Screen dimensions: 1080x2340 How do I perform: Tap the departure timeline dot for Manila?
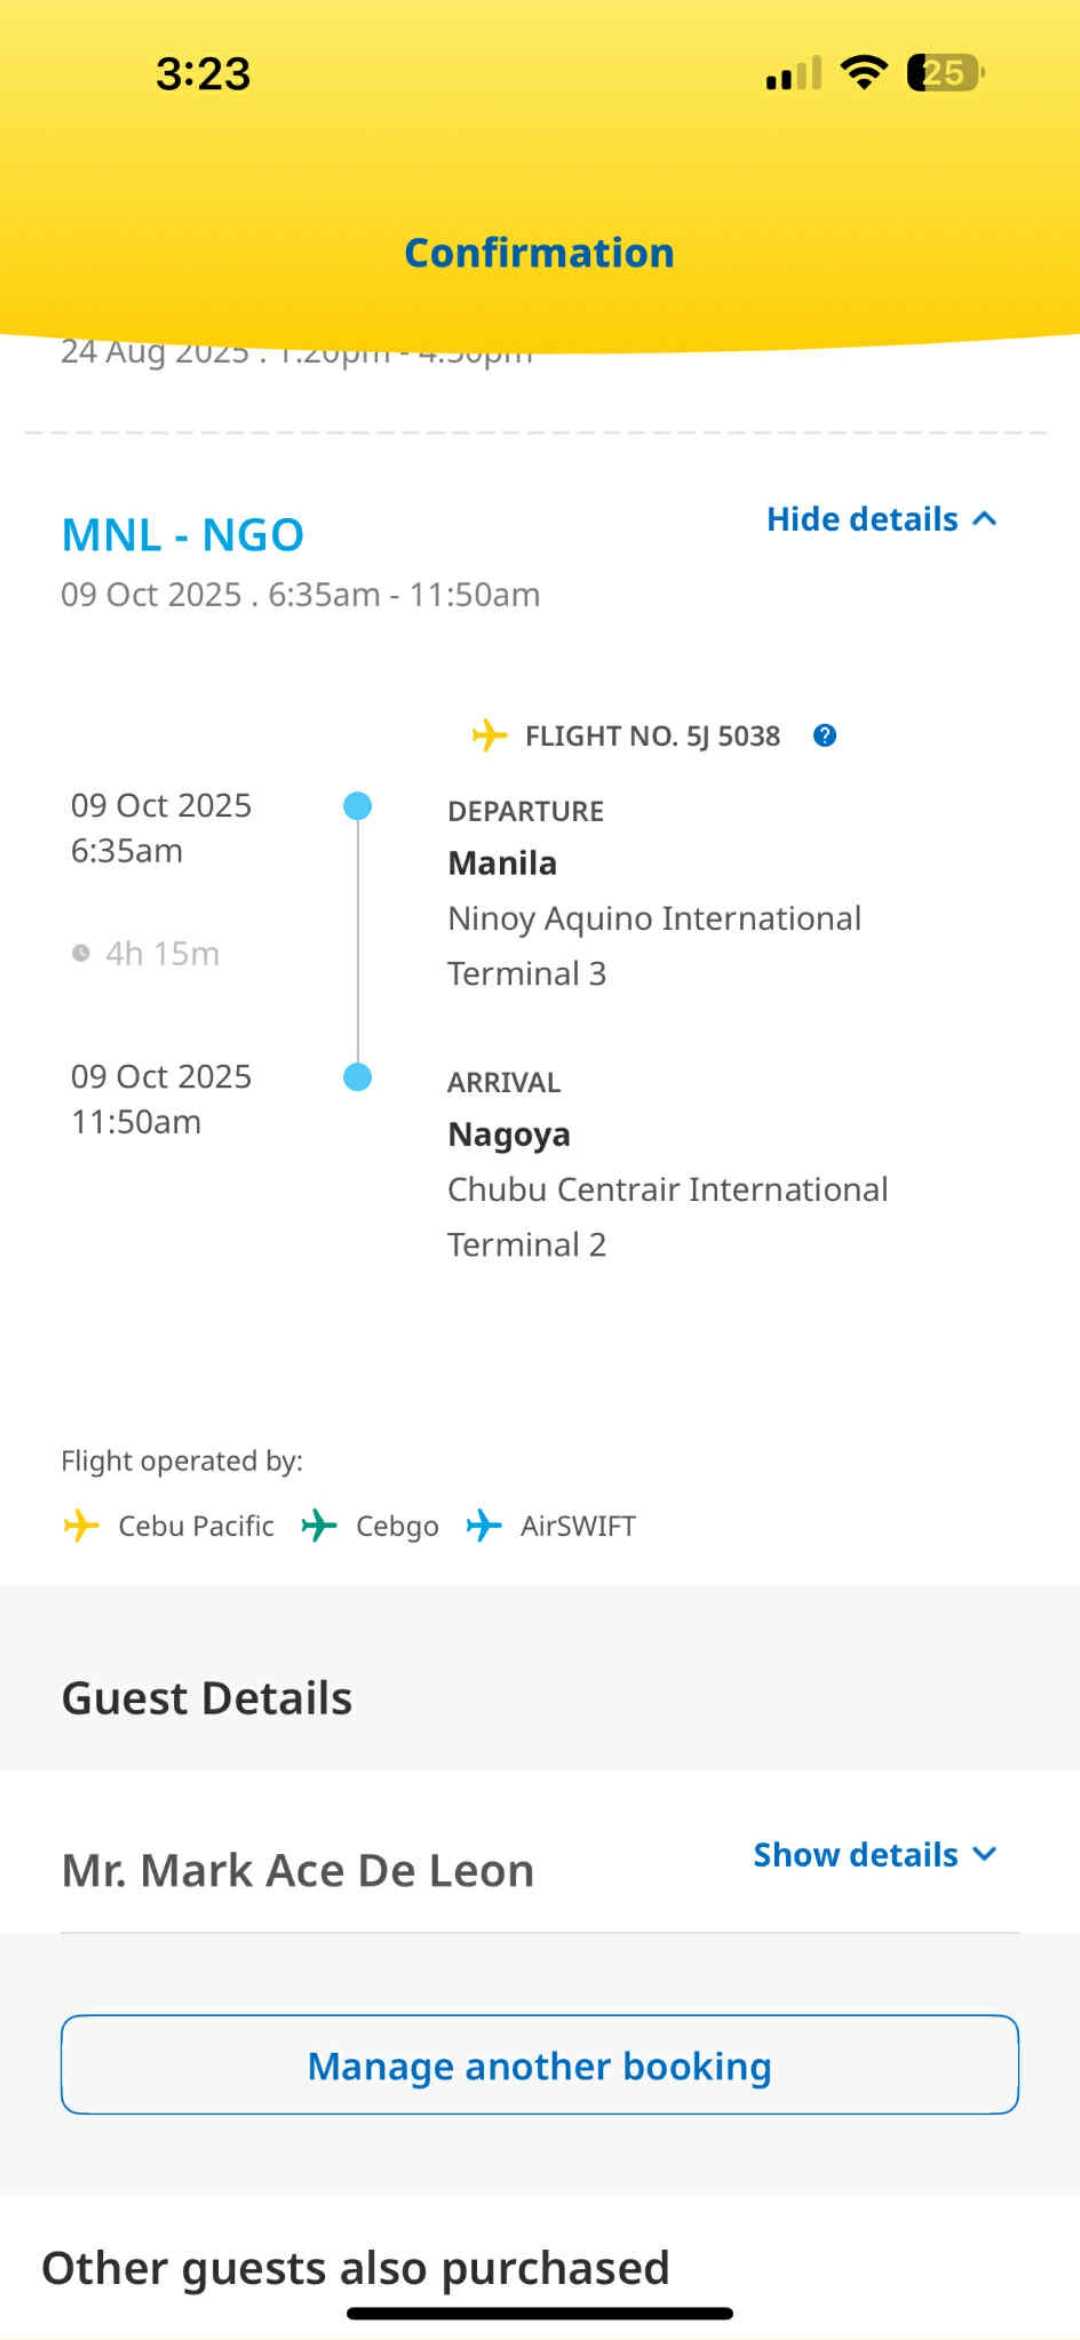coord(357,806)
